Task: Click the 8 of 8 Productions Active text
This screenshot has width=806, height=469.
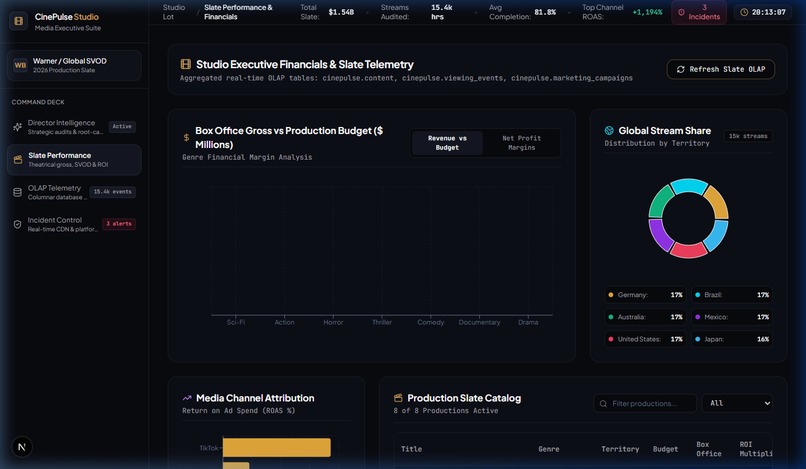Action: 446,411
